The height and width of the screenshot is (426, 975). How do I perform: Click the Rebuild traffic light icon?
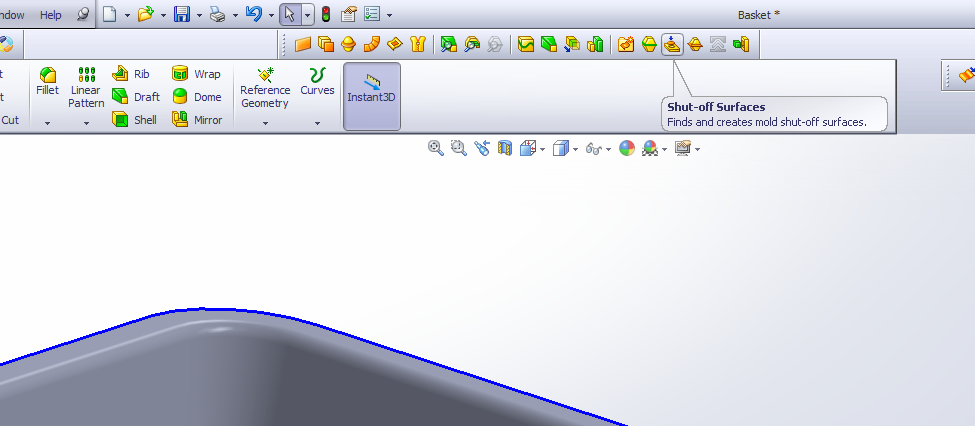326,14
